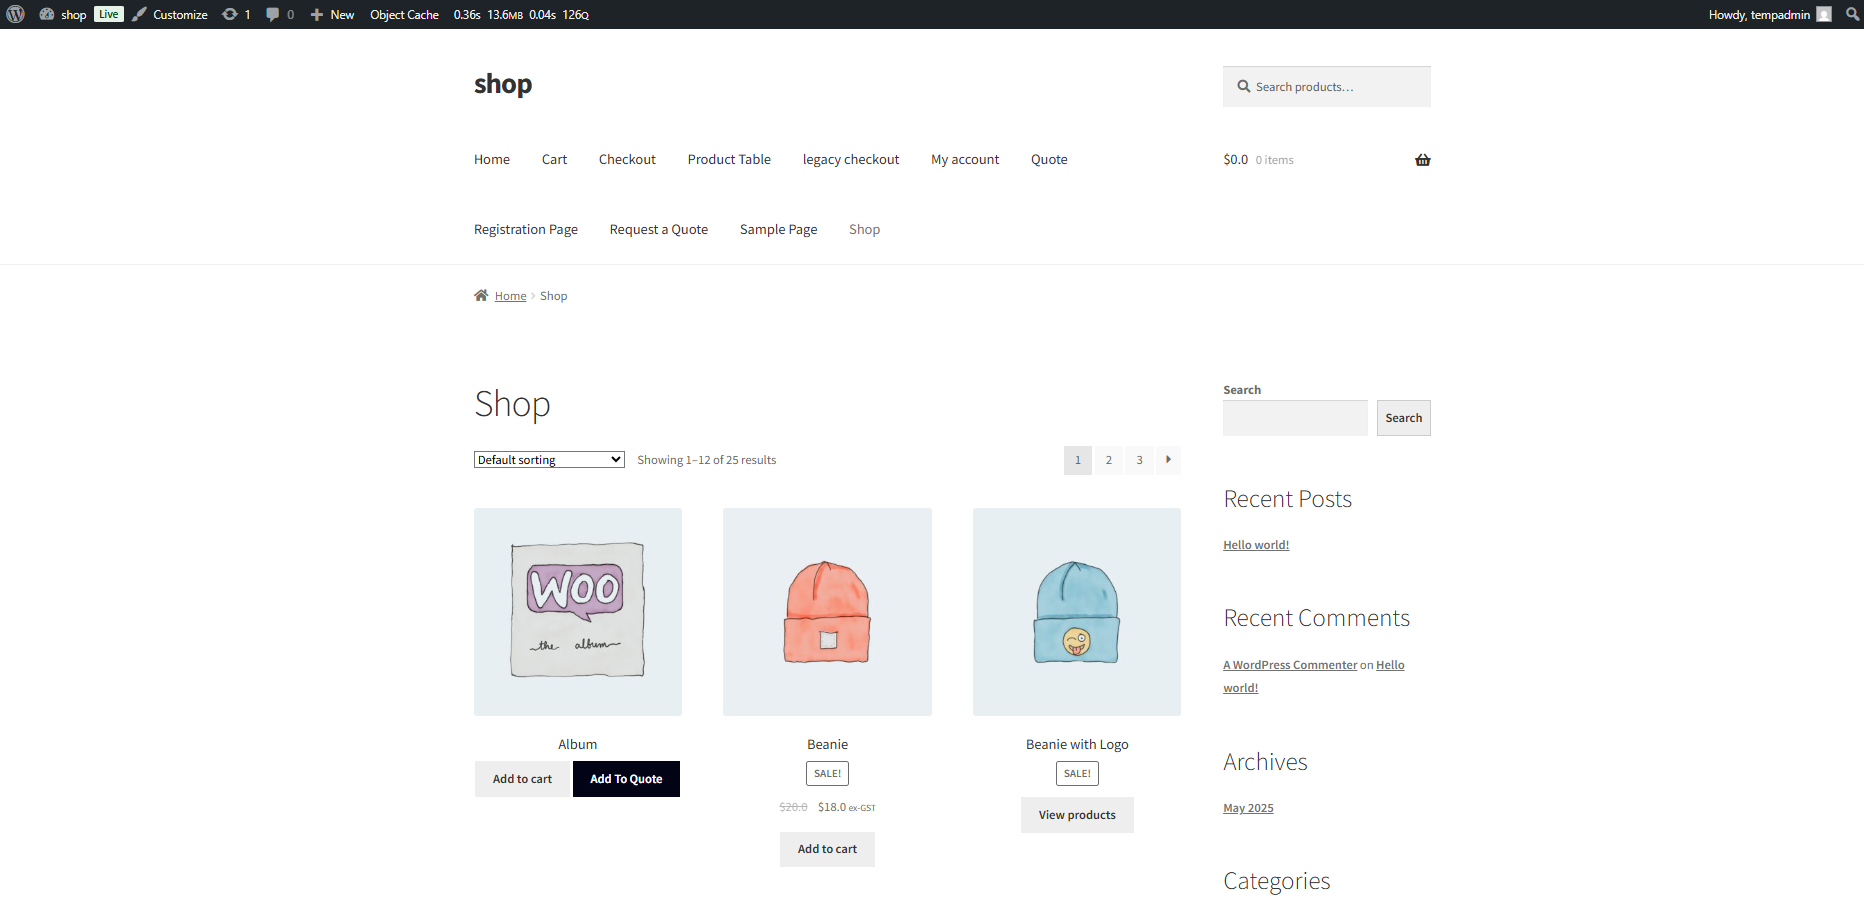Click the breadcrumb Home link
This screenshot has height=911, width=1864.
click(x=510, y=296)
